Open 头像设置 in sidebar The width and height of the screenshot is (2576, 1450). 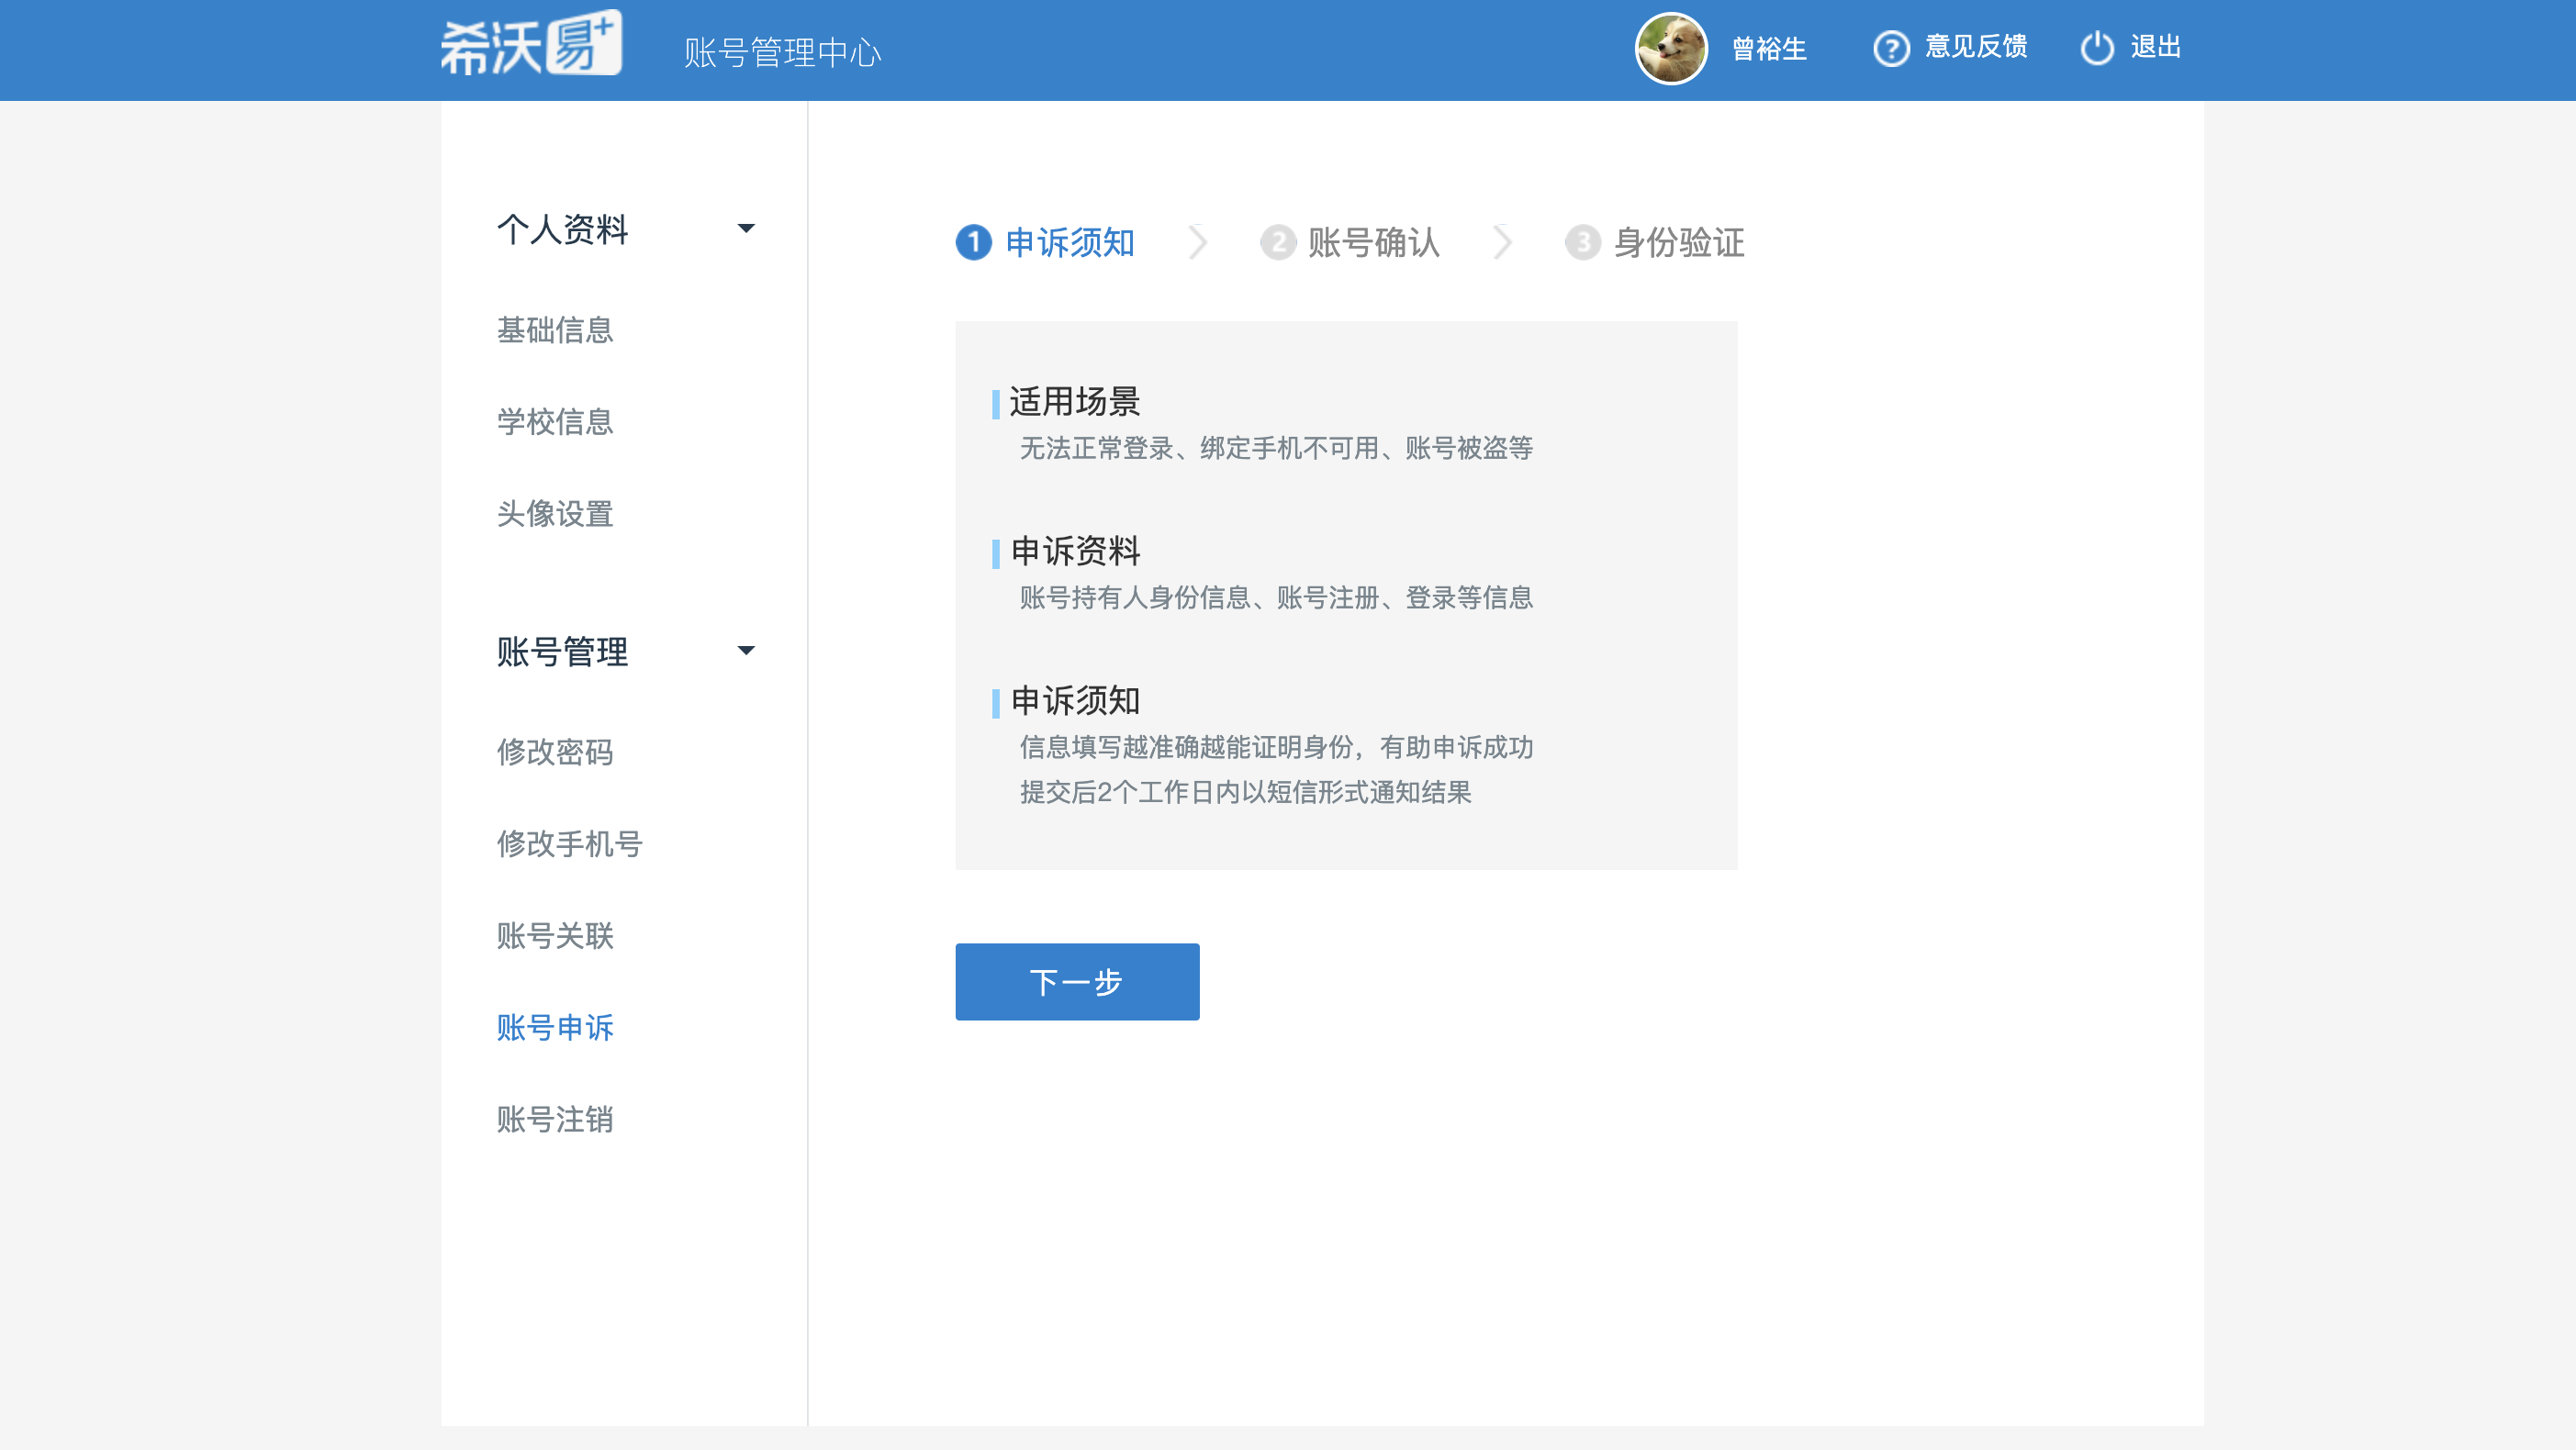click(555, 514)
